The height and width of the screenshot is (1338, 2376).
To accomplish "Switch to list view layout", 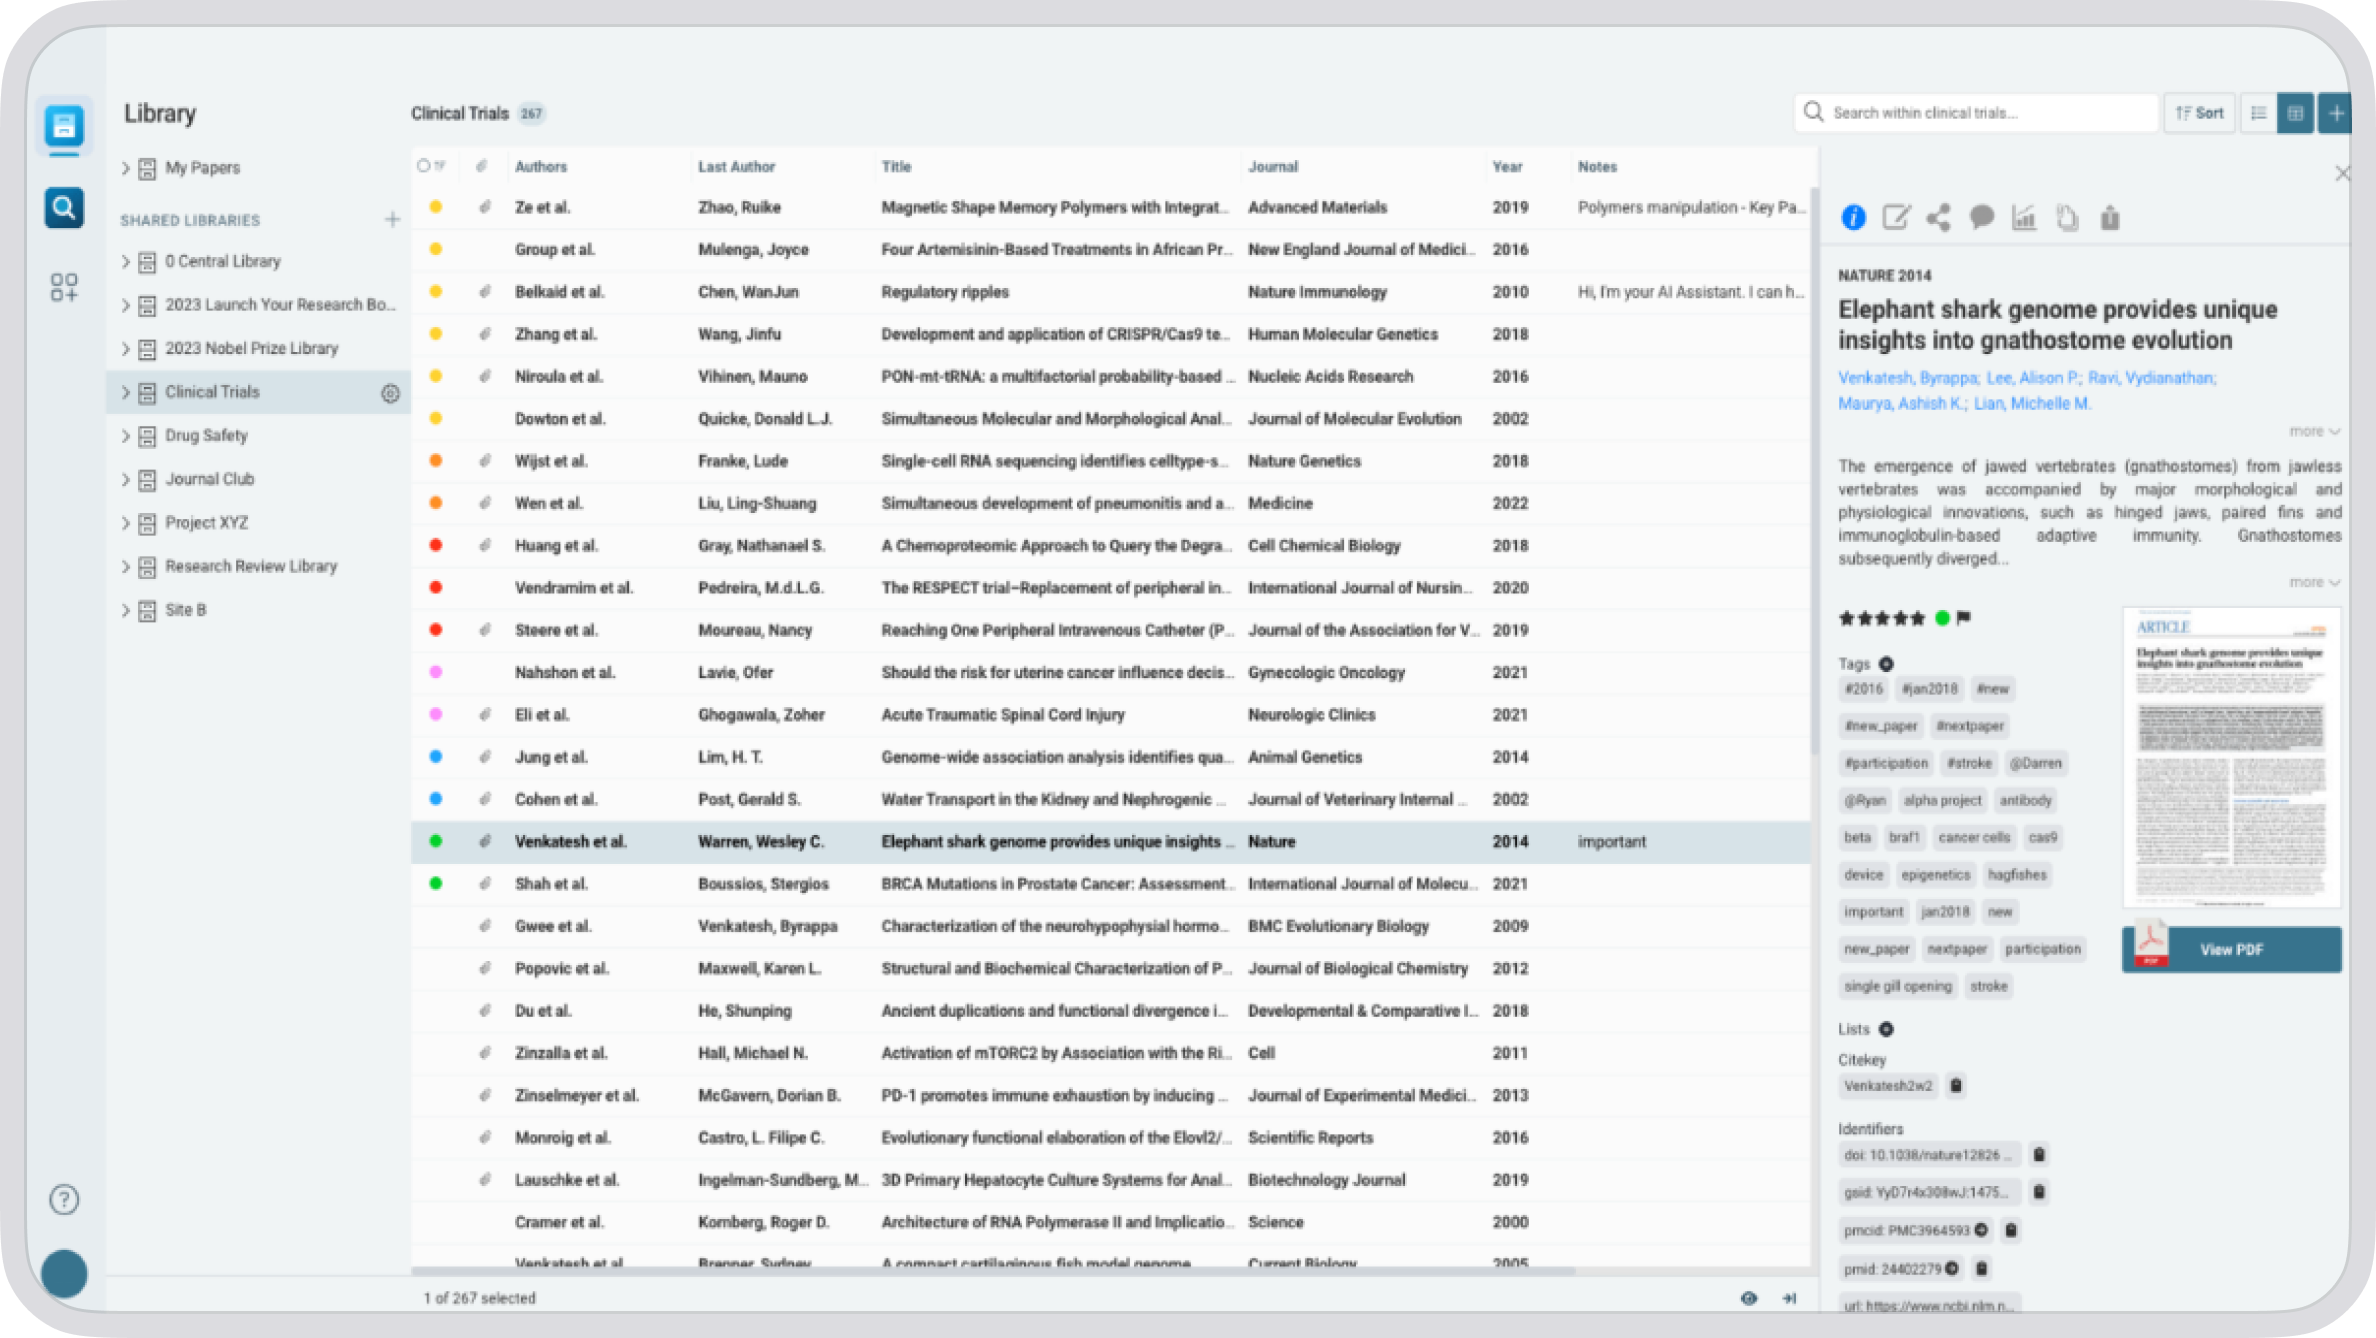I will [x=2259, y=113].
